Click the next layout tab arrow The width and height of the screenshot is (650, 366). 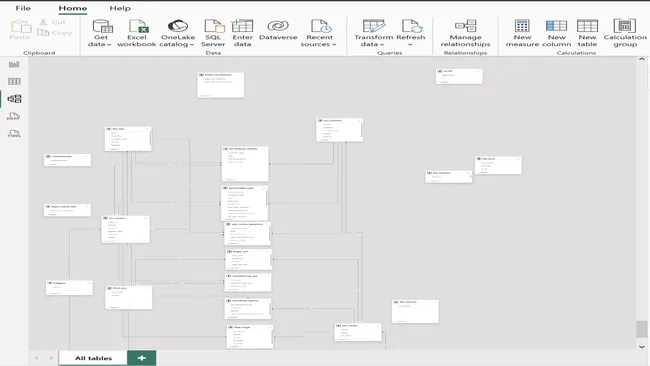tap(51, 358)
